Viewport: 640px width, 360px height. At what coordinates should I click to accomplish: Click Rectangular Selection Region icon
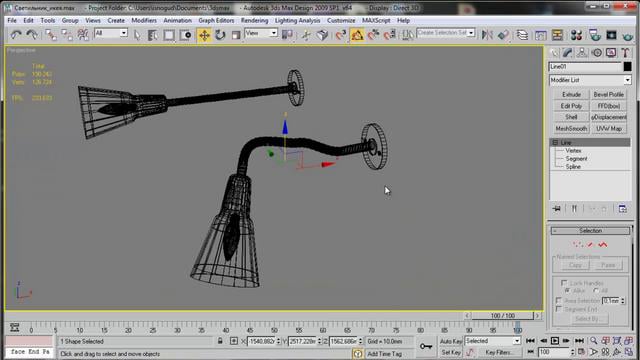(x=169, y=35)
